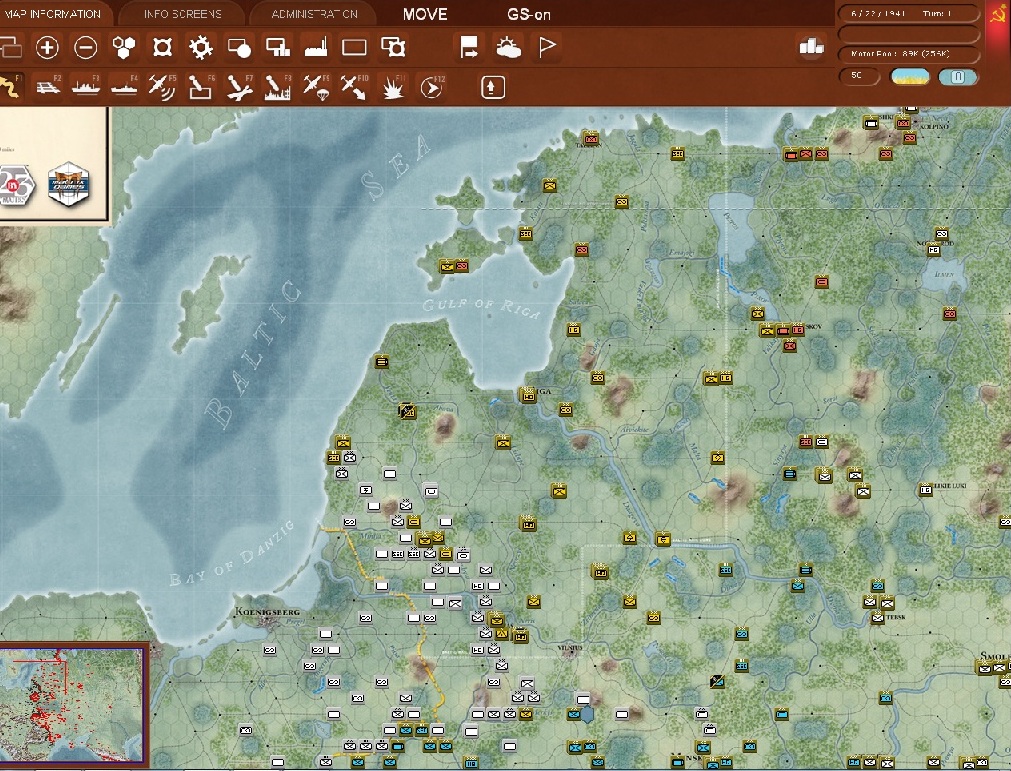The image size is (1011, 771).
Task: Select the F1 move mode icon
Action: pyautogui.click(x=10, y=87)
